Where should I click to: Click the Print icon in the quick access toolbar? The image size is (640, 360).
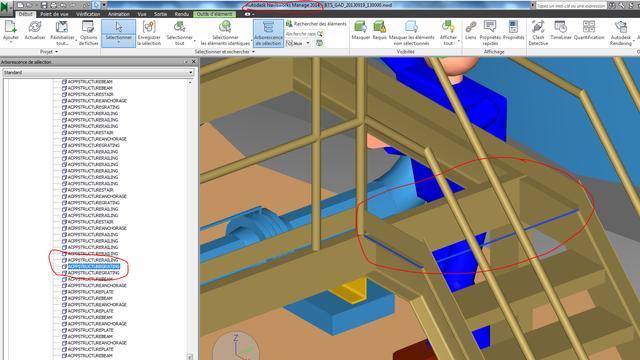point(53,5)
